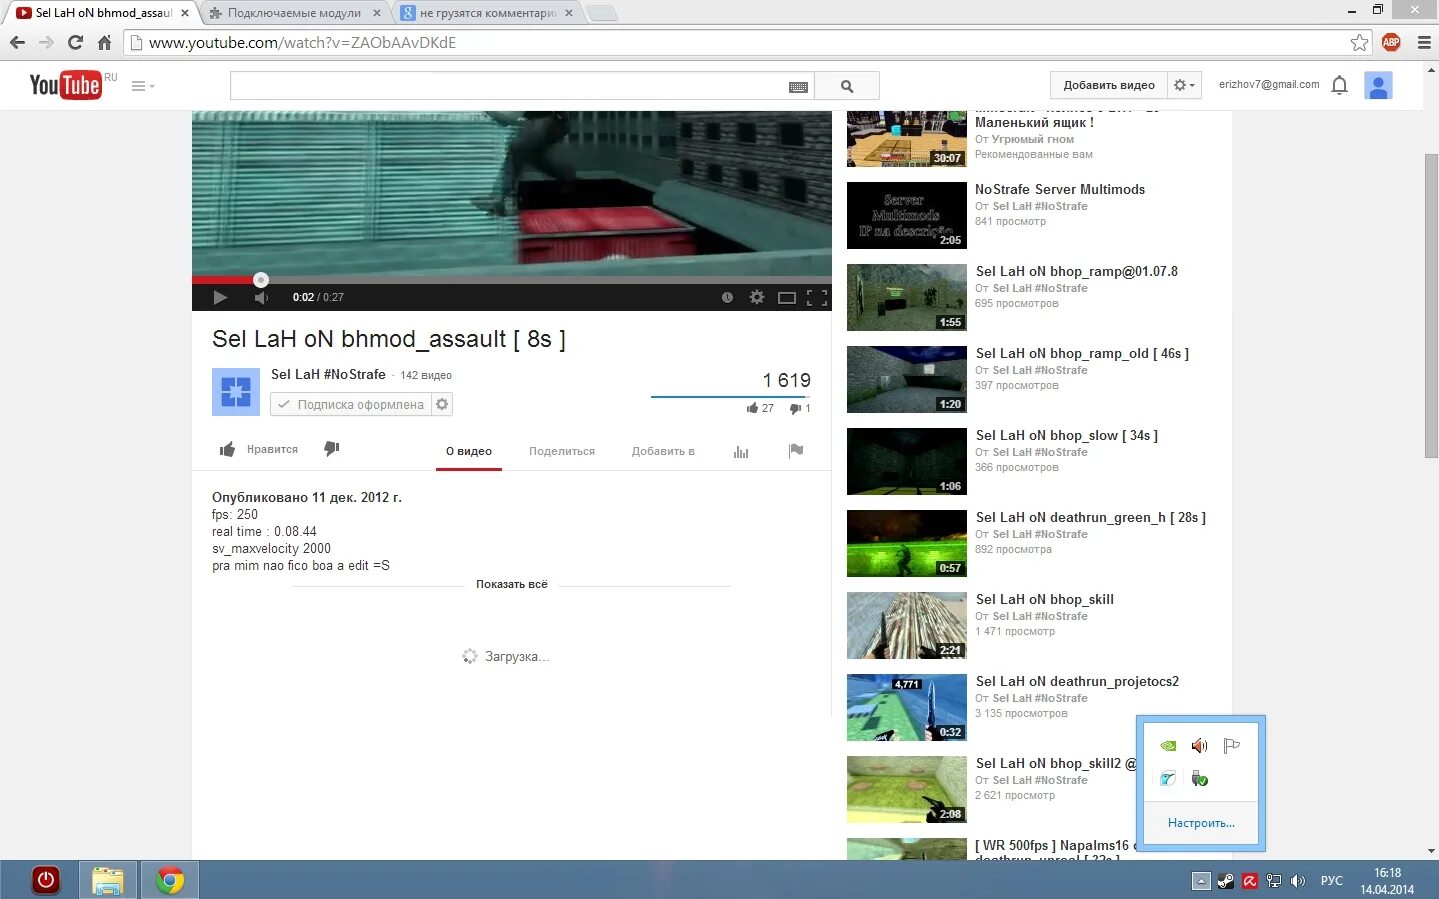This screenshot has width=1439, height=899.
Task: Open Маленький ящик video title
Action: [1034, 122]
